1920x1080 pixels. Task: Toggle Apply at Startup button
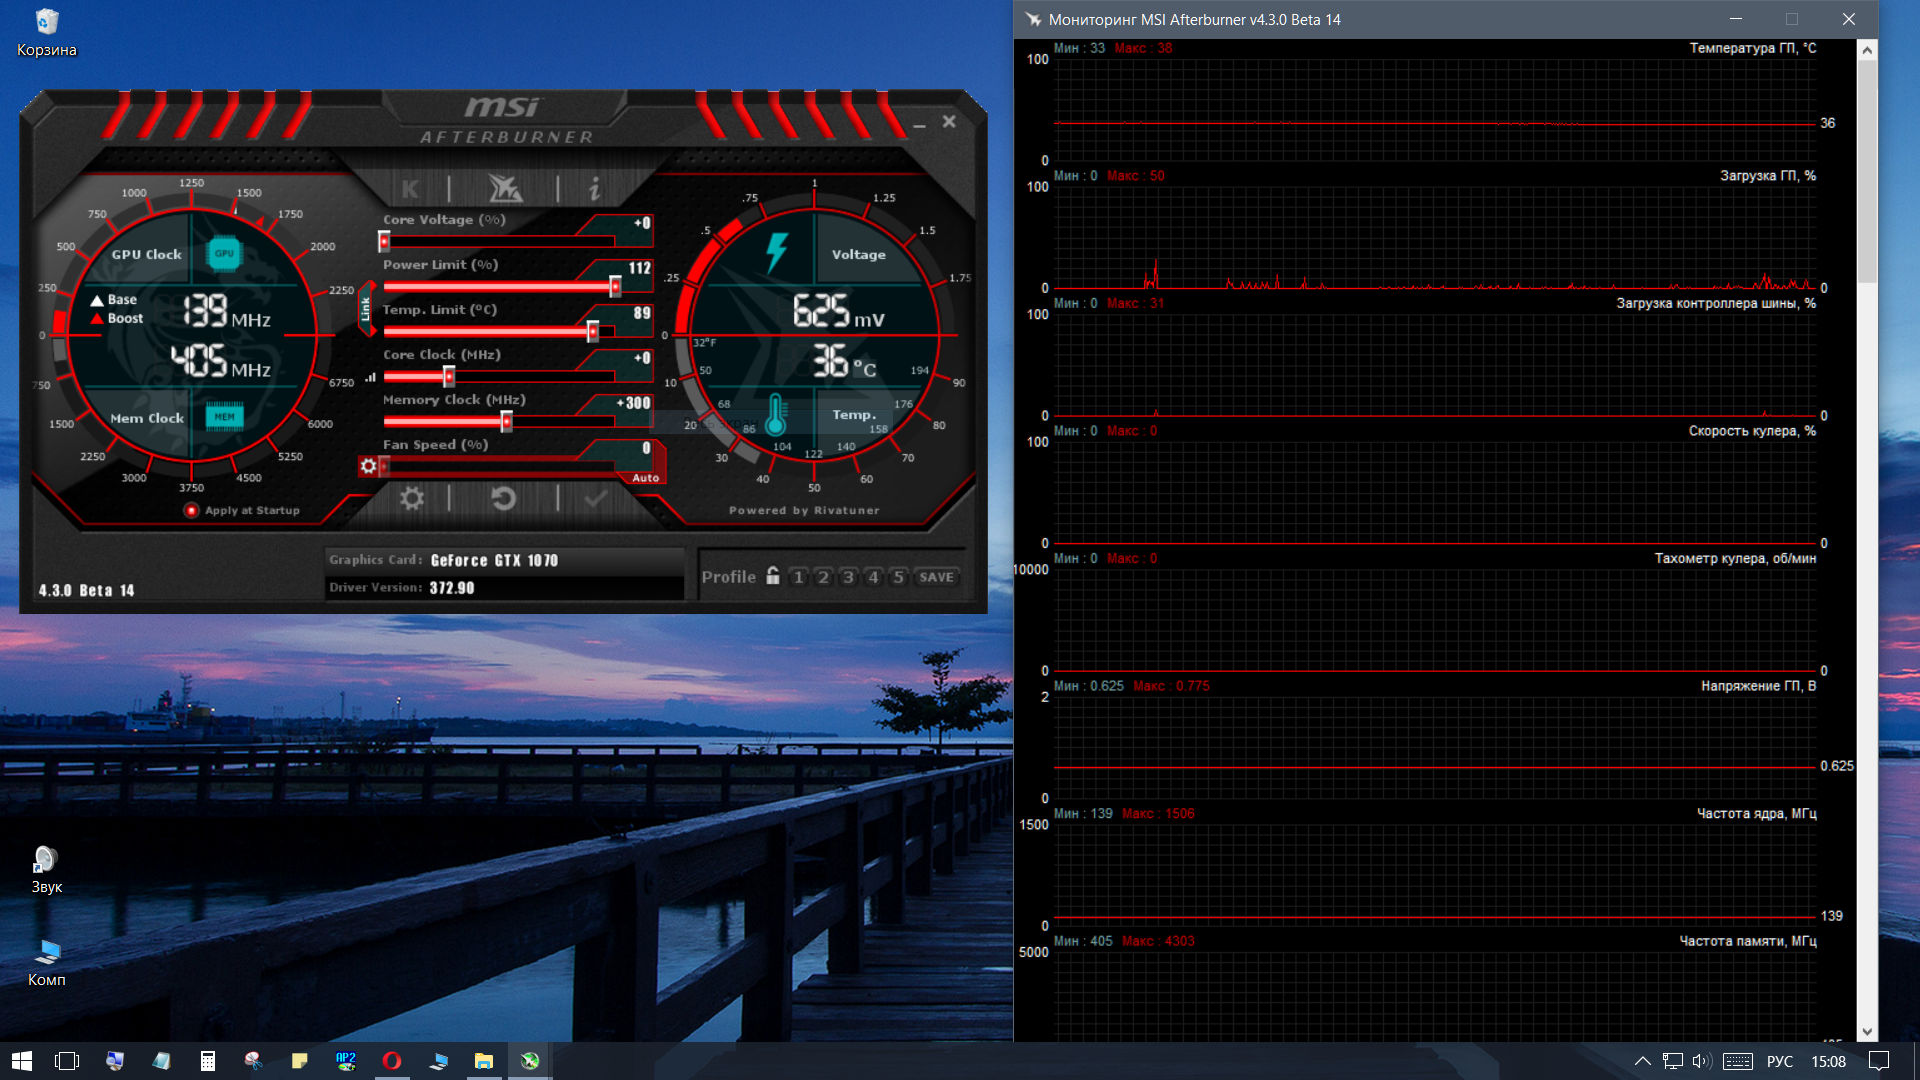click(x=192, y=510)
